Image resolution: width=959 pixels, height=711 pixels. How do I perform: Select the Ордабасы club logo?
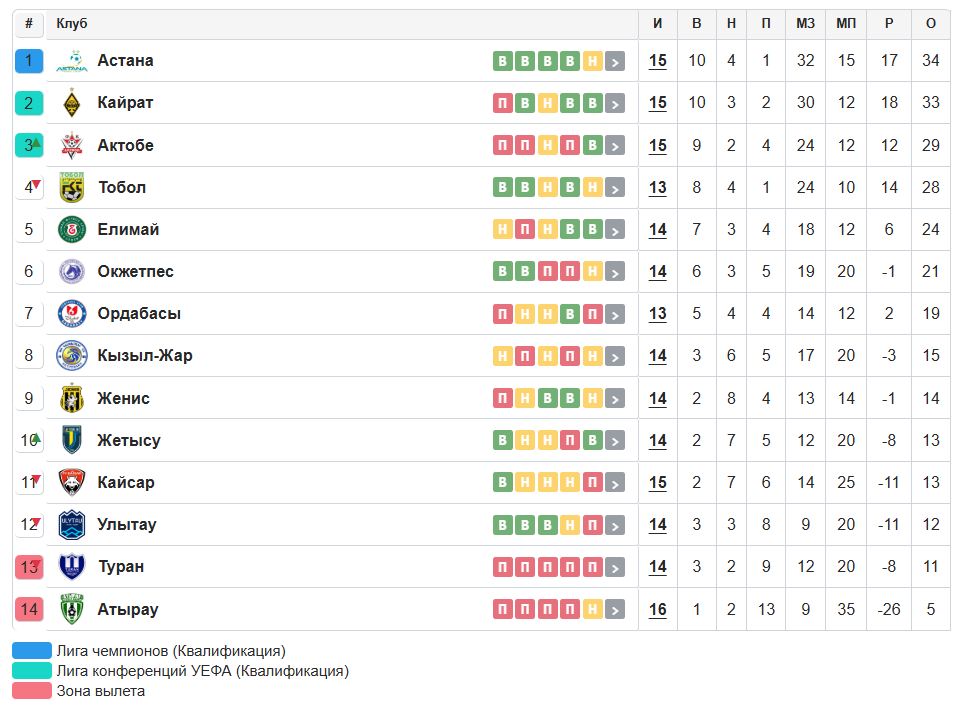click(72, 314)
